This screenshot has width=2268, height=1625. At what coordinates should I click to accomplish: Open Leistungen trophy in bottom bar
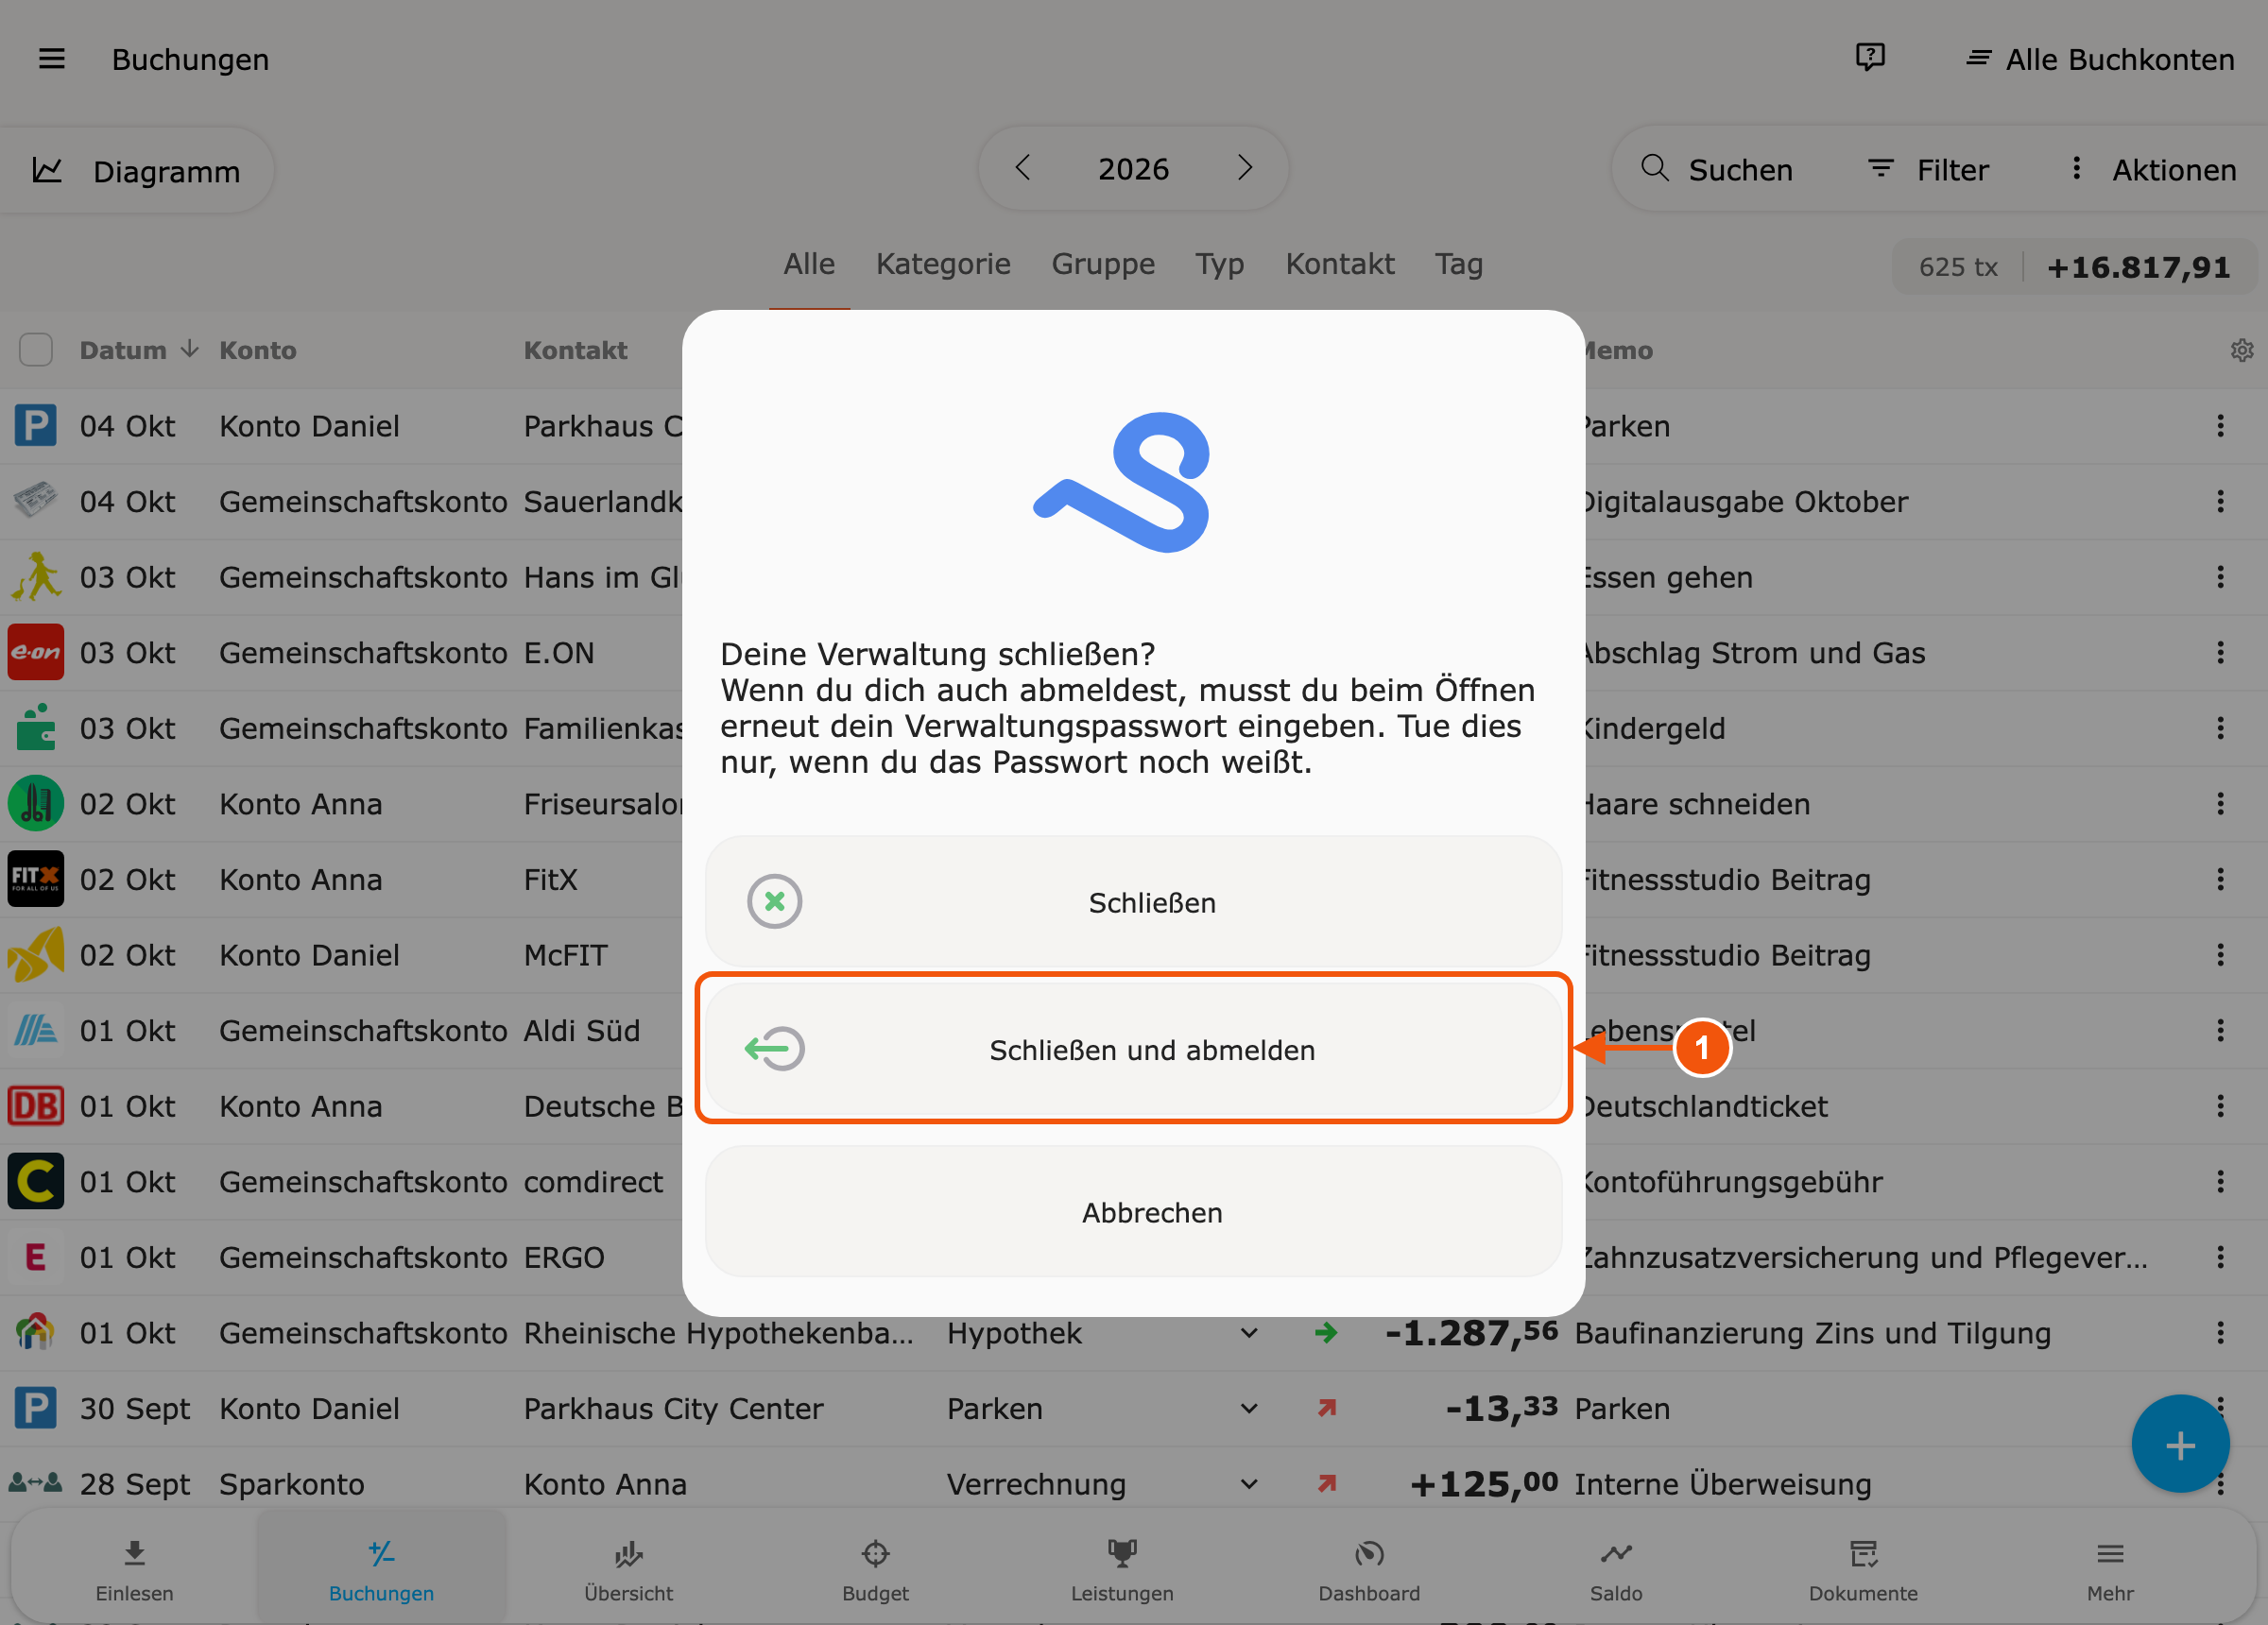1122,1568
